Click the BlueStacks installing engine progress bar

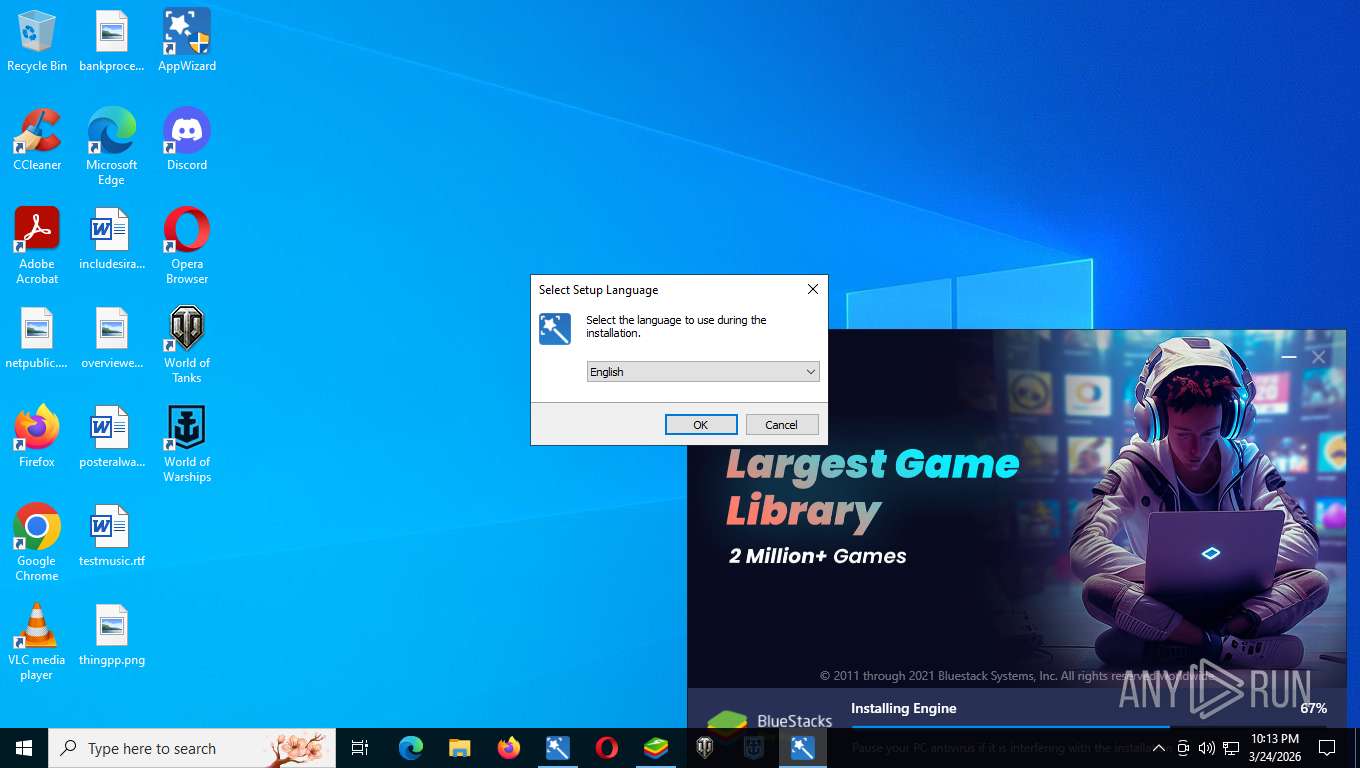1089,726
